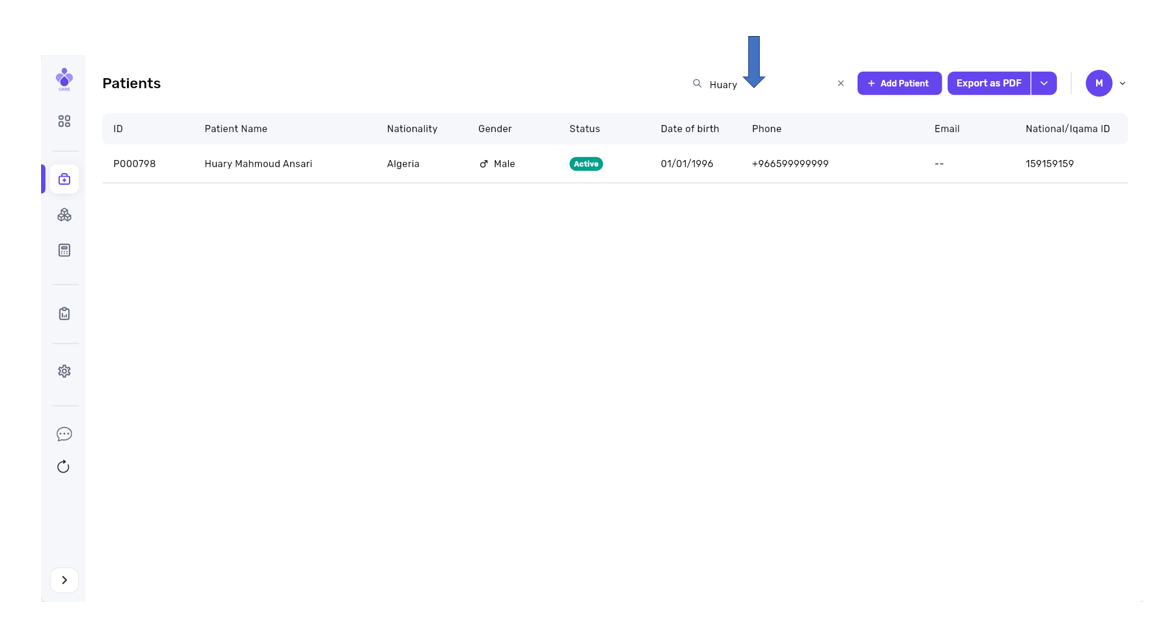The height and width of the screenshot is (636, 1172).
Task: Open the settings gear icon
Action: point(64,371)
